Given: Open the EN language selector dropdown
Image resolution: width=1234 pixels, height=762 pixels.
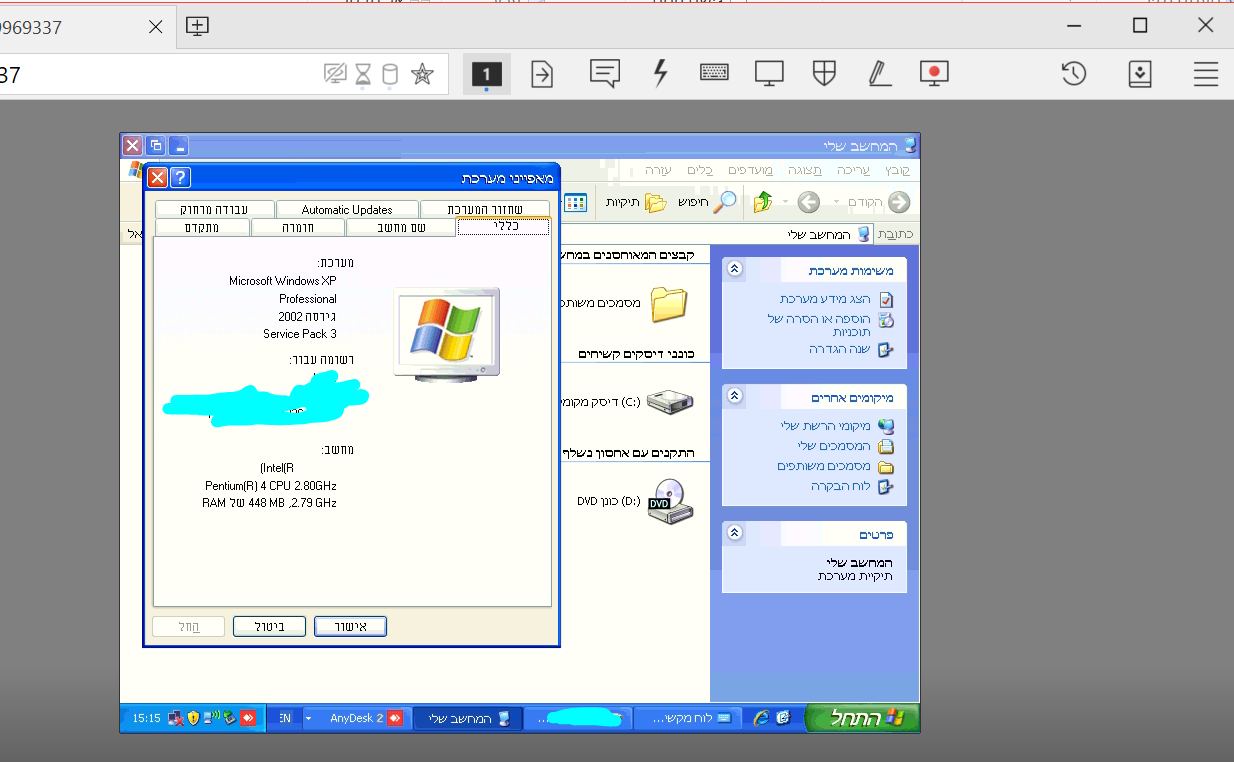Looking at the screenshot, I should pyautogui.click(x=284, y=717).
